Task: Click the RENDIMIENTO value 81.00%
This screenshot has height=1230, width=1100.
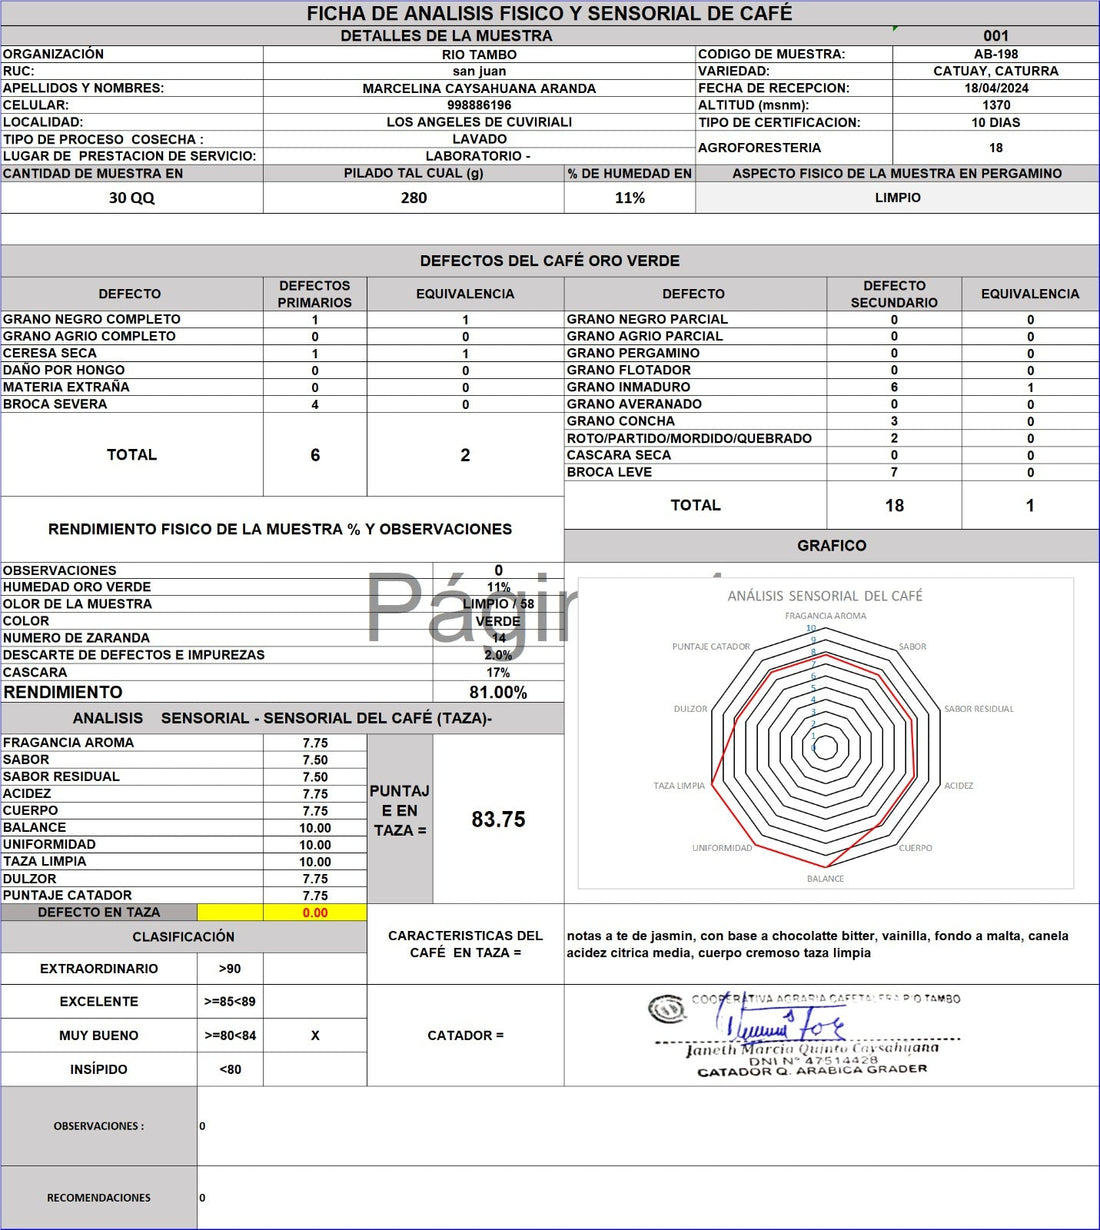Action: tap(498, 692)
